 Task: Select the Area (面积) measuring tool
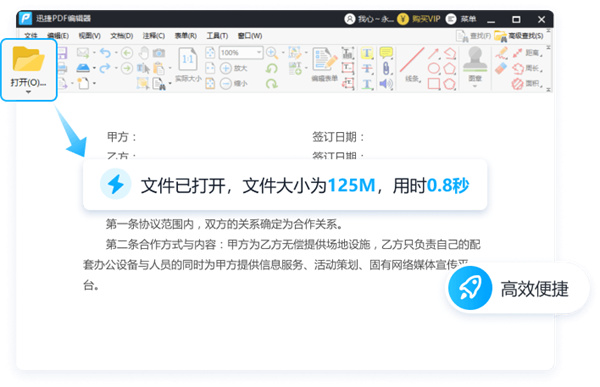[x=528, y=84]
